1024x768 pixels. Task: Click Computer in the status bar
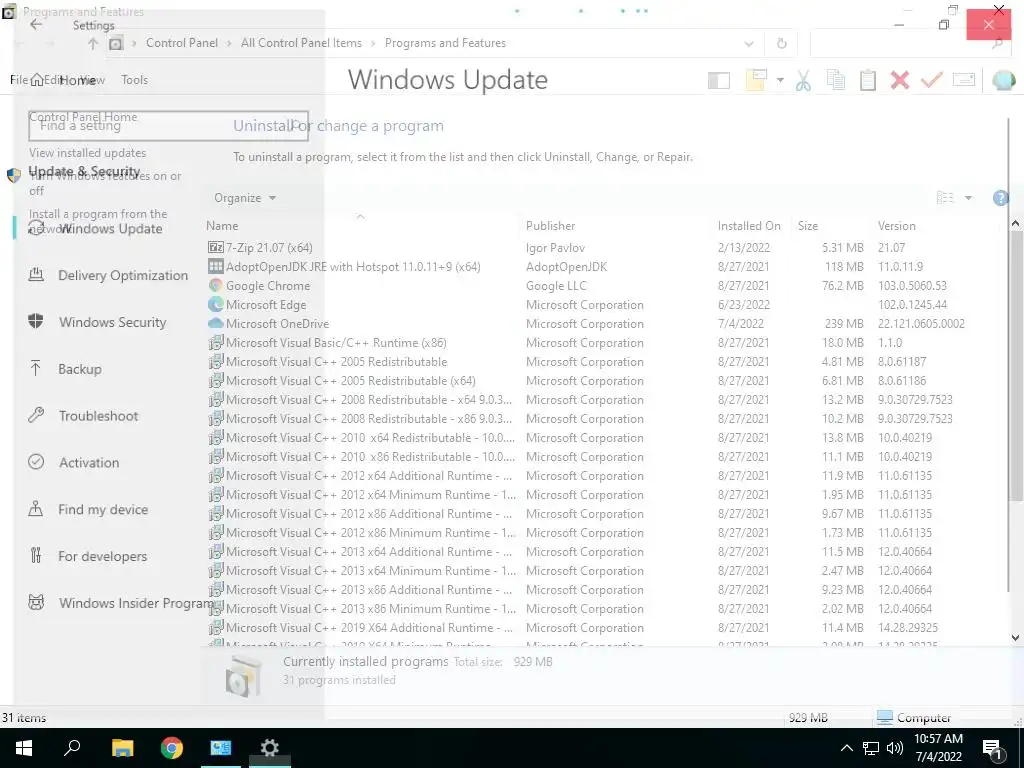click(x=914, y=718)
